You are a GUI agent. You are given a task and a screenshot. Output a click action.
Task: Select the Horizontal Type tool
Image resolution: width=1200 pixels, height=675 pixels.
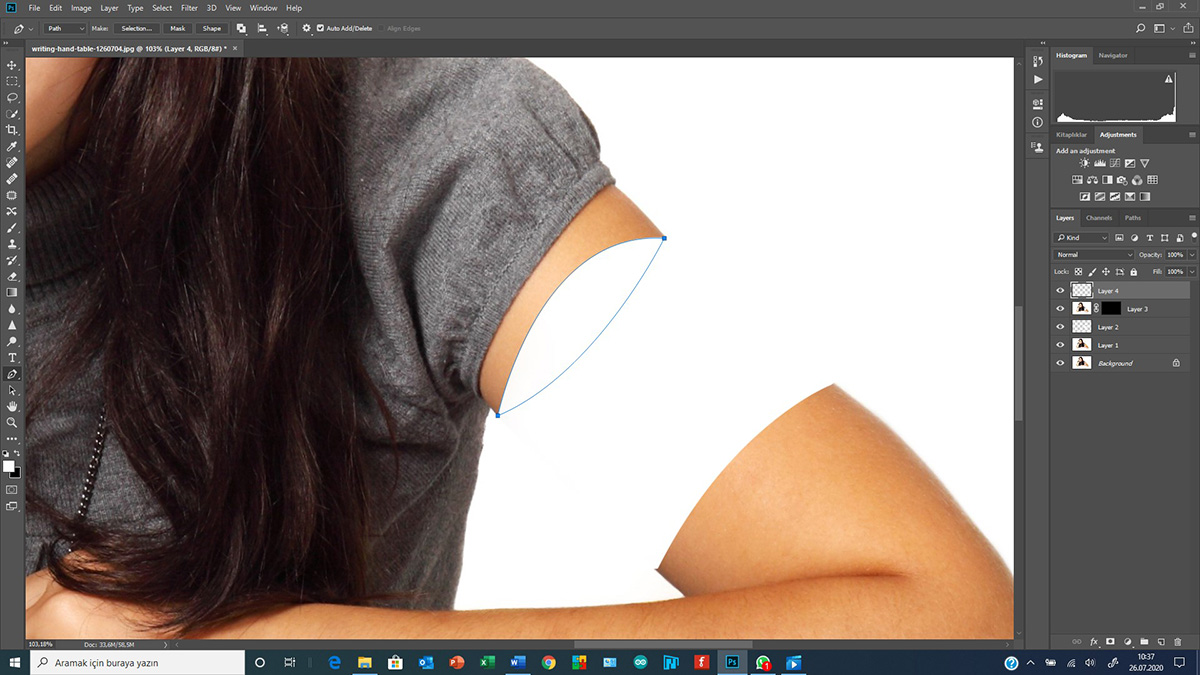click(12, 357)
